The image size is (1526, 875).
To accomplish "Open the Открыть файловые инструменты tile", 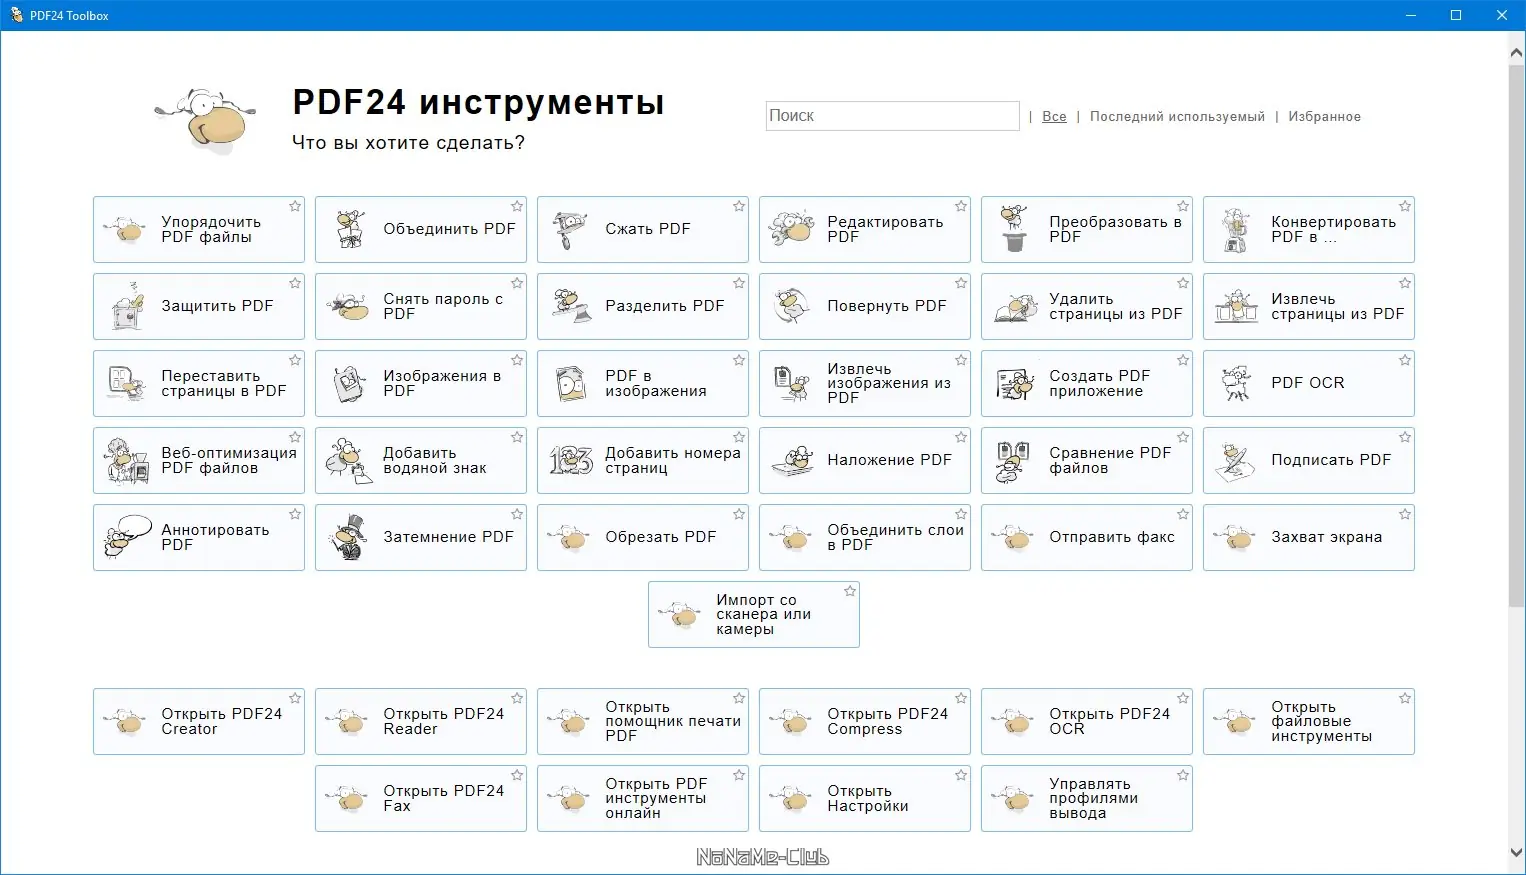I will pos(1309,722).
